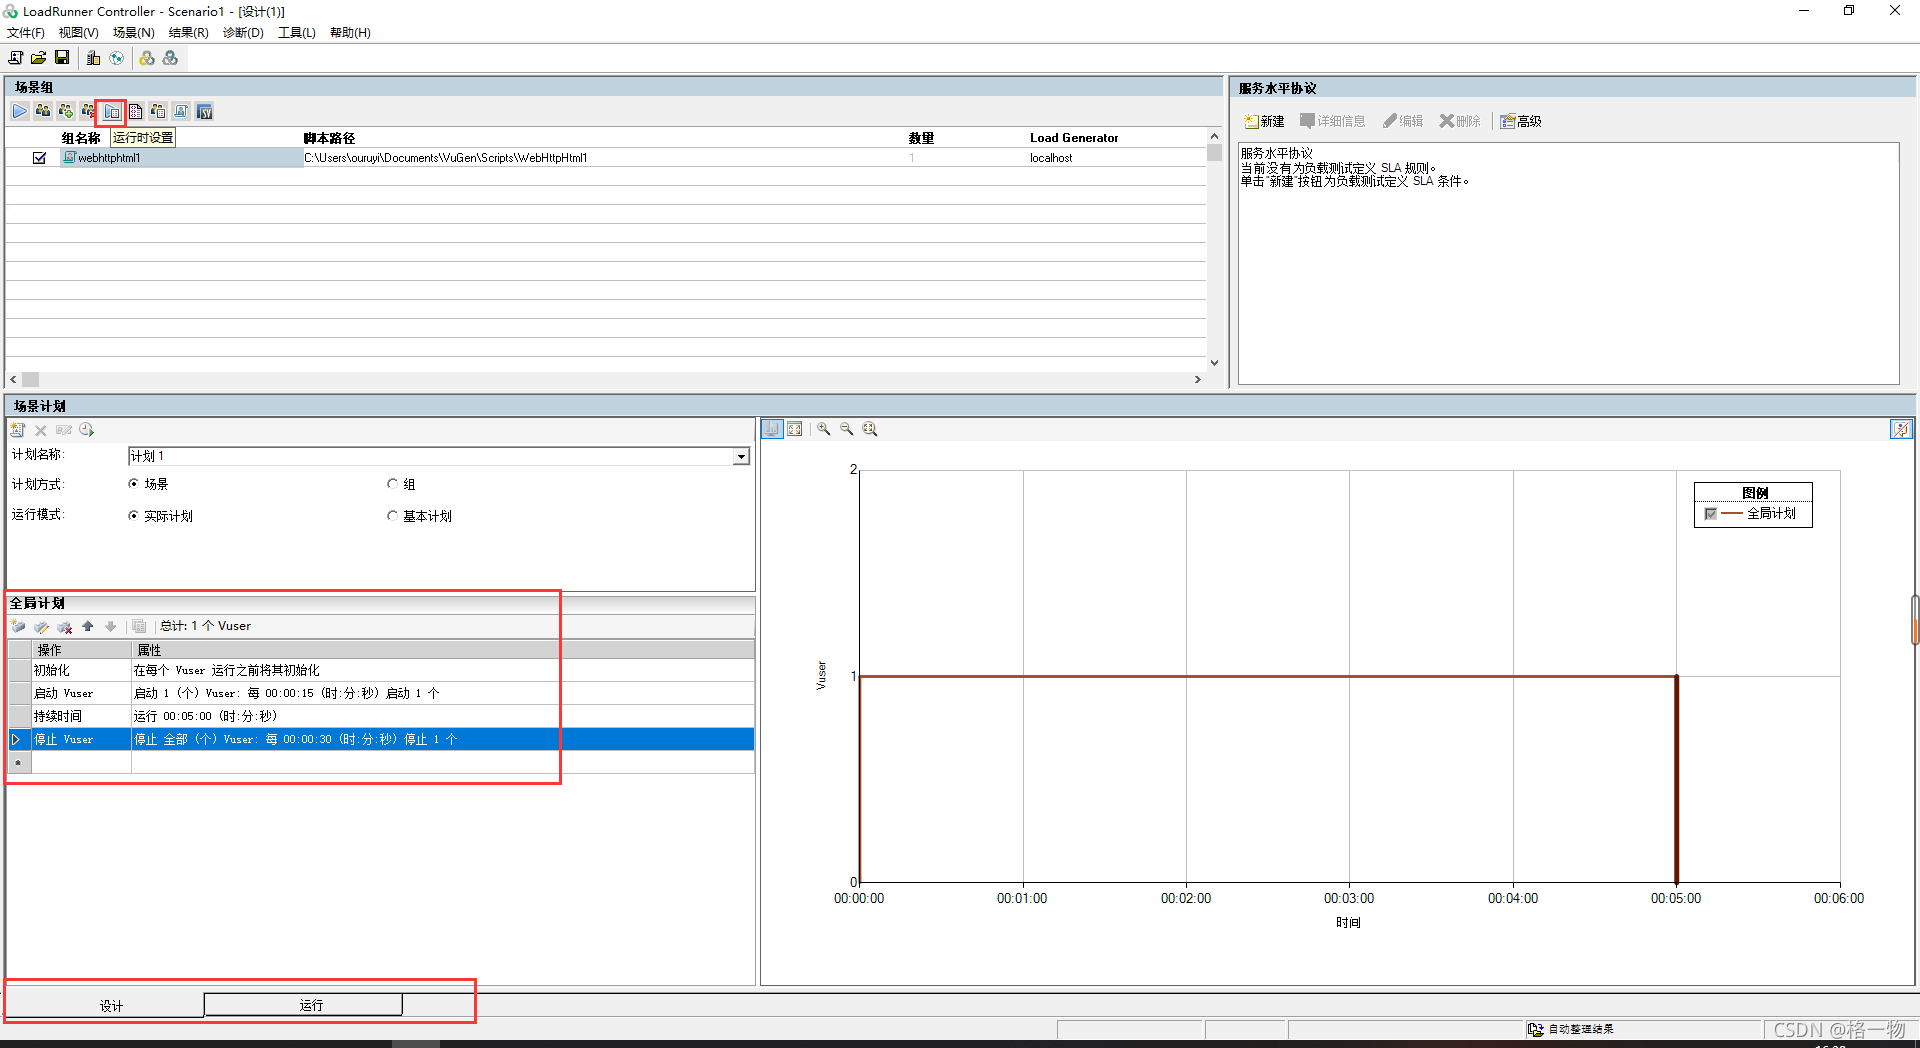1920x1048 pixels.
Task: Zoom out on the schedule graph
Action: pos(847,429)
